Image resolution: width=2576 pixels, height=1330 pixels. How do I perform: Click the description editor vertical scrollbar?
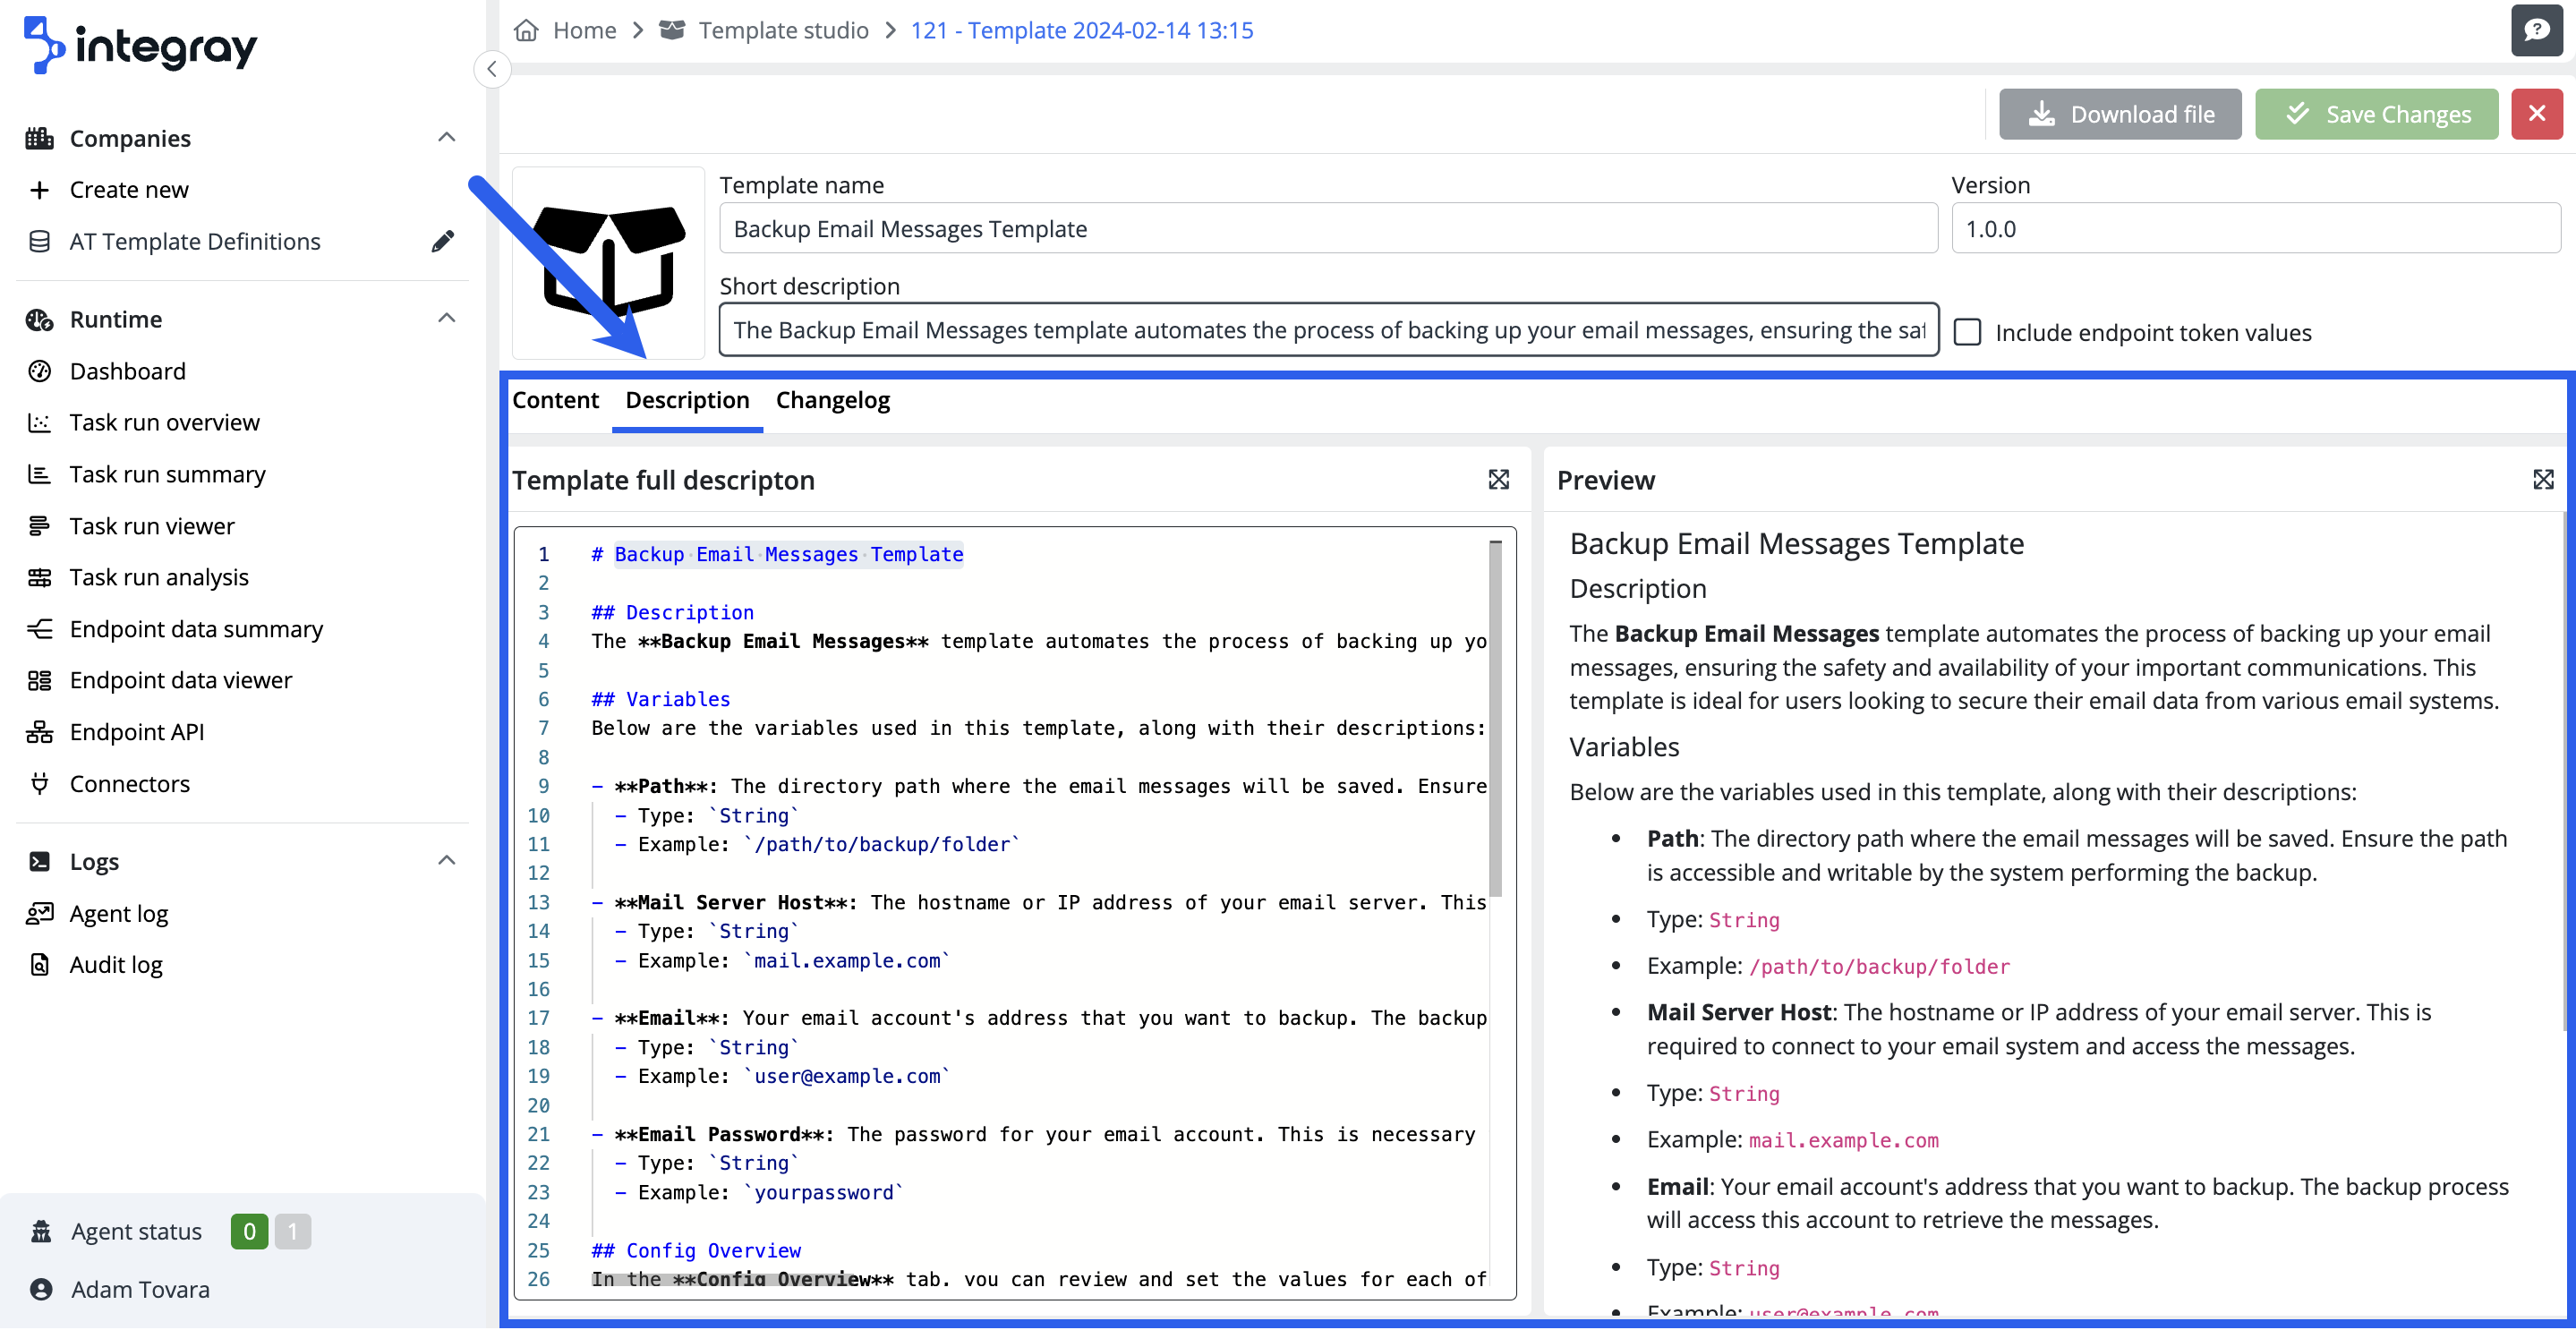point(1495,720)
